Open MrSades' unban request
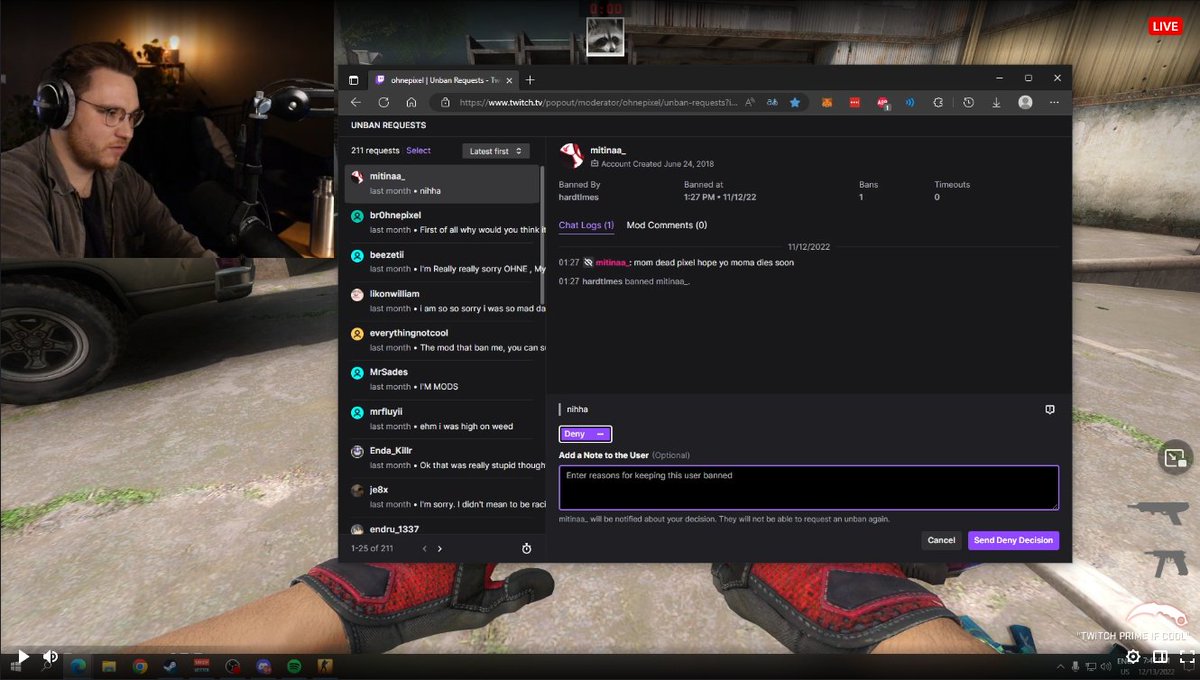The width and height of the screenshot is (1200, 680). point(442,379)
